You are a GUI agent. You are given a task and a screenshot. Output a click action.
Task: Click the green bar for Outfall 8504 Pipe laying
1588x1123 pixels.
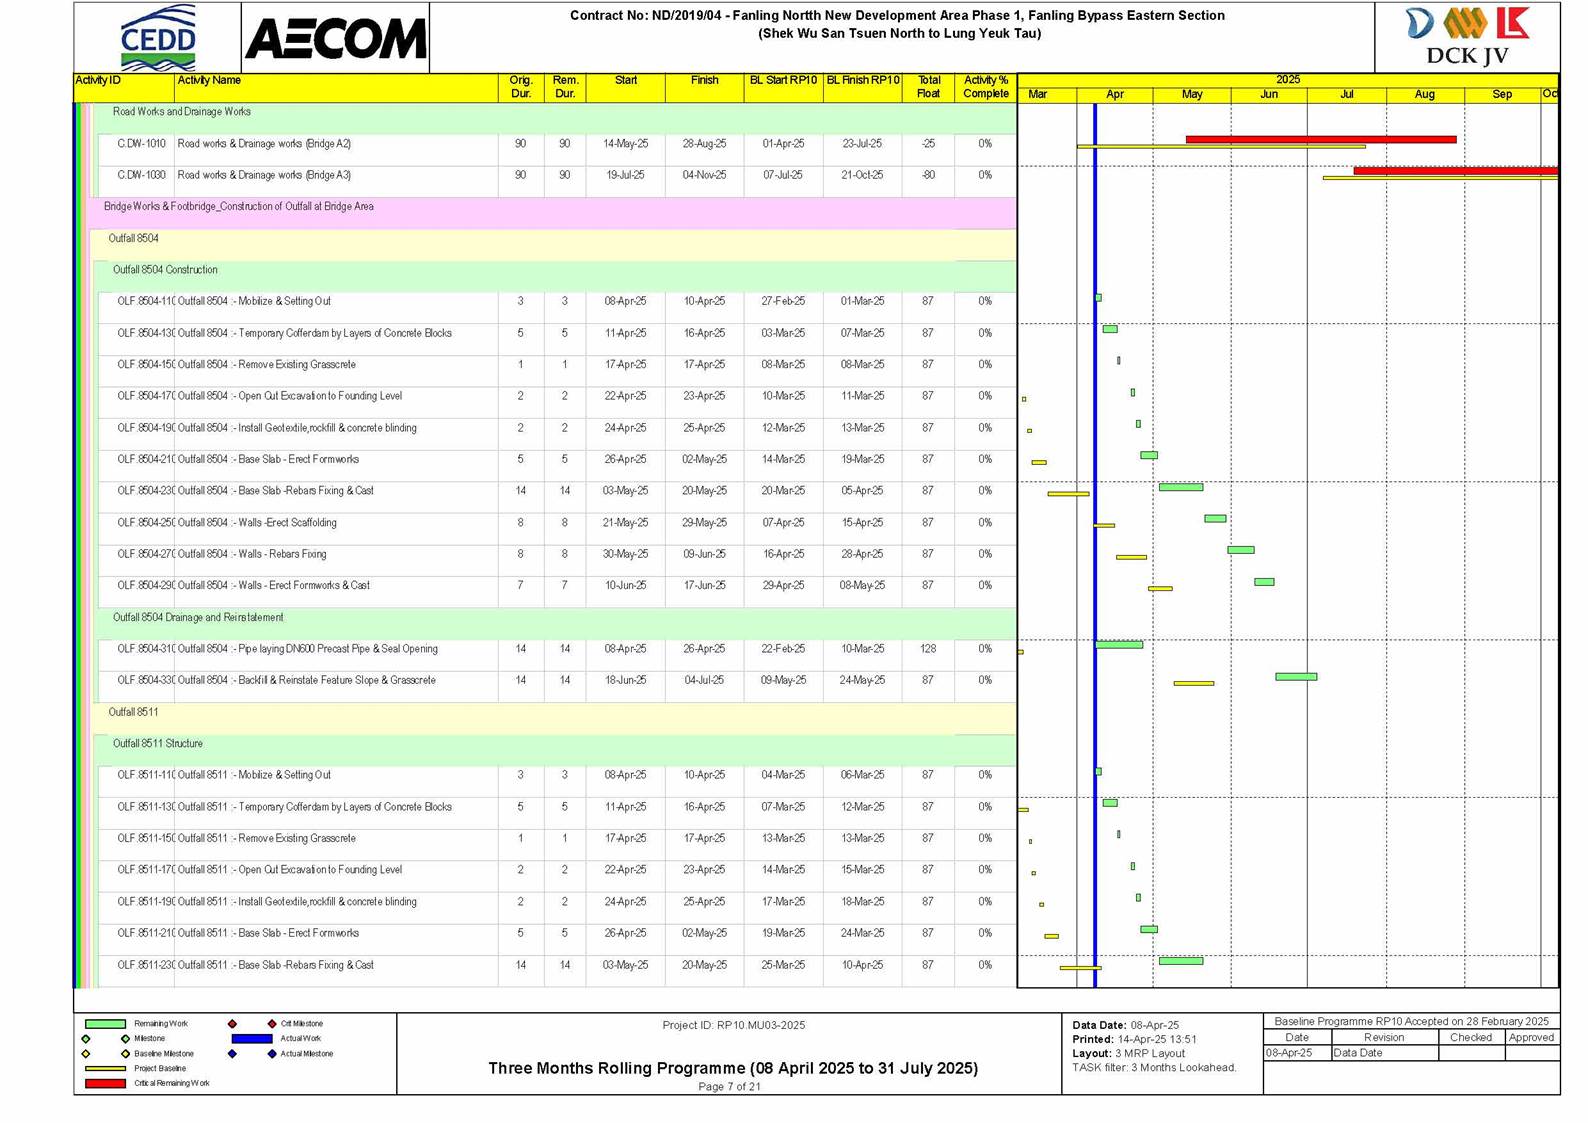pyautogui.click(x=1119, y=645)
